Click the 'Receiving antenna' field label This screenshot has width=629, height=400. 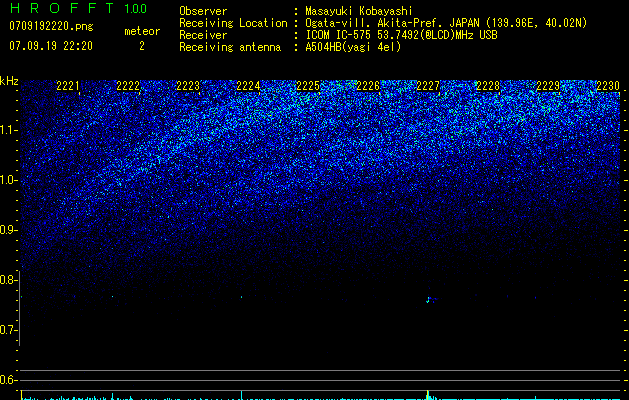click(230, 47)
